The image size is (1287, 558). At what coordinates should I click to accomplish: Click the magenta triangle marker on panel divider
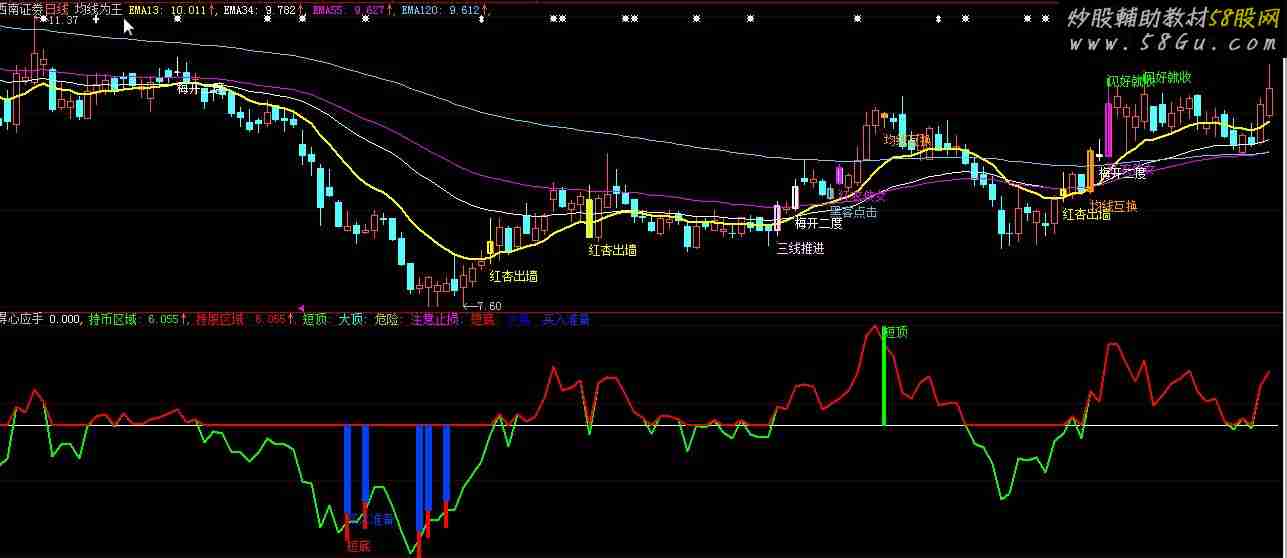tap(302, 307)
